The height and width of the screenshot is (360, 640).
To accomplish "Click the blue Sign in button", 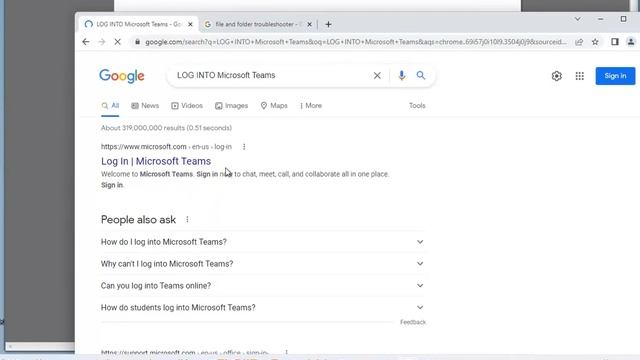I will (615, 76).
